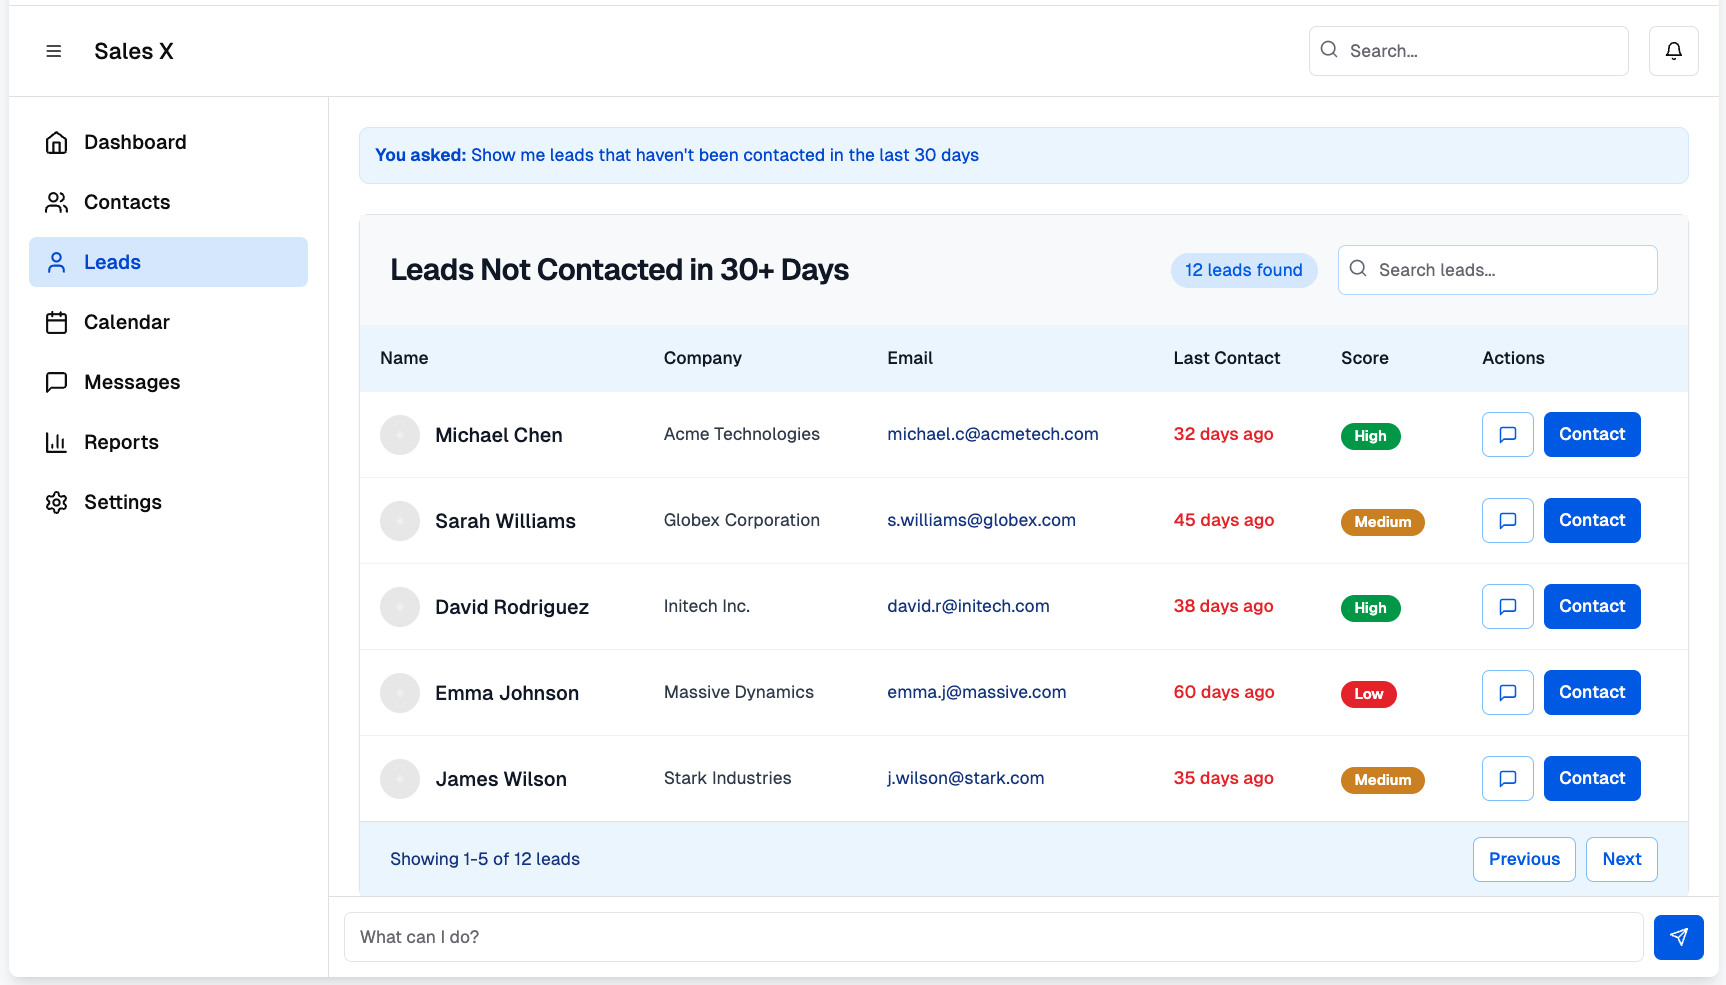1726x985 pixels.
Task: Select Leads in the sidebar
Action: point(168,262)
